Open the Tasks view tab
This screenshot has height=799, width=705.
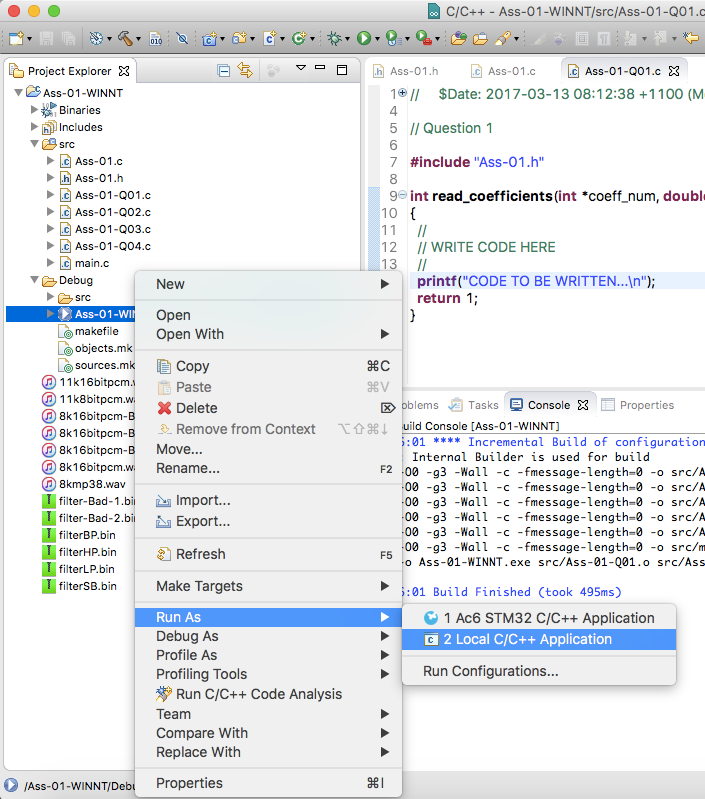pyautogui.click(x=482, y=405)
